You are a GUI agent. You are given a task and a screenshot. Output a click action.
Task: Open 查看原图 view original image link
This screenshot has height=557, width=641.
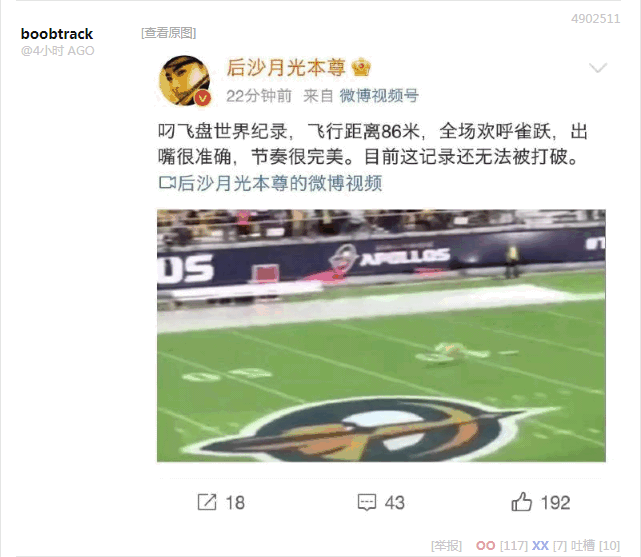point(168,33)
